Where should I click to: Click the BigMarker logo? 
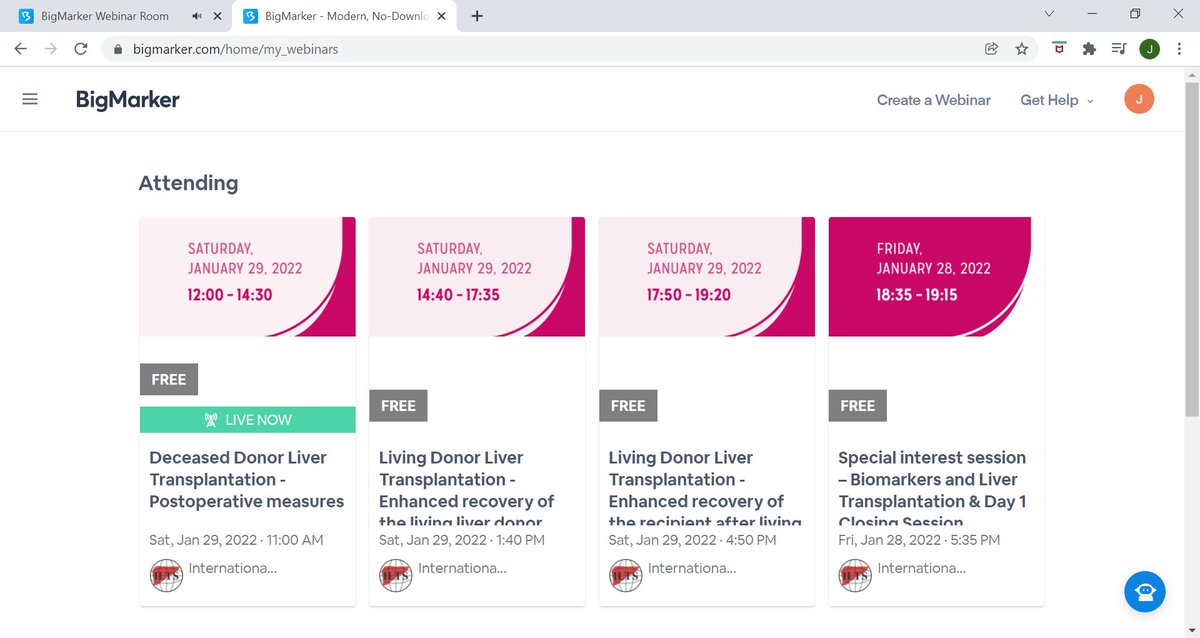[128, 99]
